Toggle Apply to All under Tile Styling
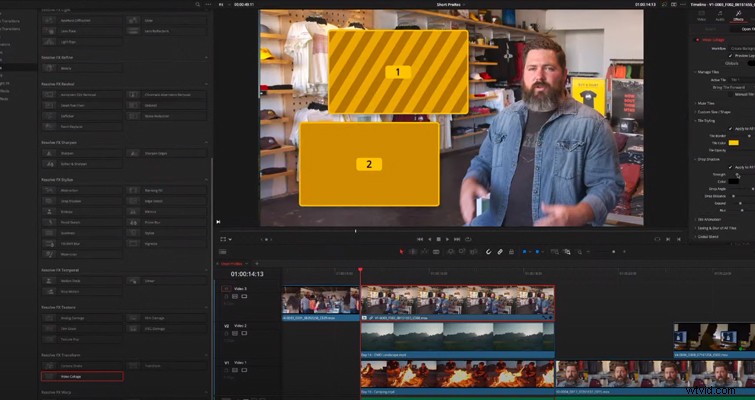Image resolution: width=755 pixels, height=400 pixels. point(730,129)
